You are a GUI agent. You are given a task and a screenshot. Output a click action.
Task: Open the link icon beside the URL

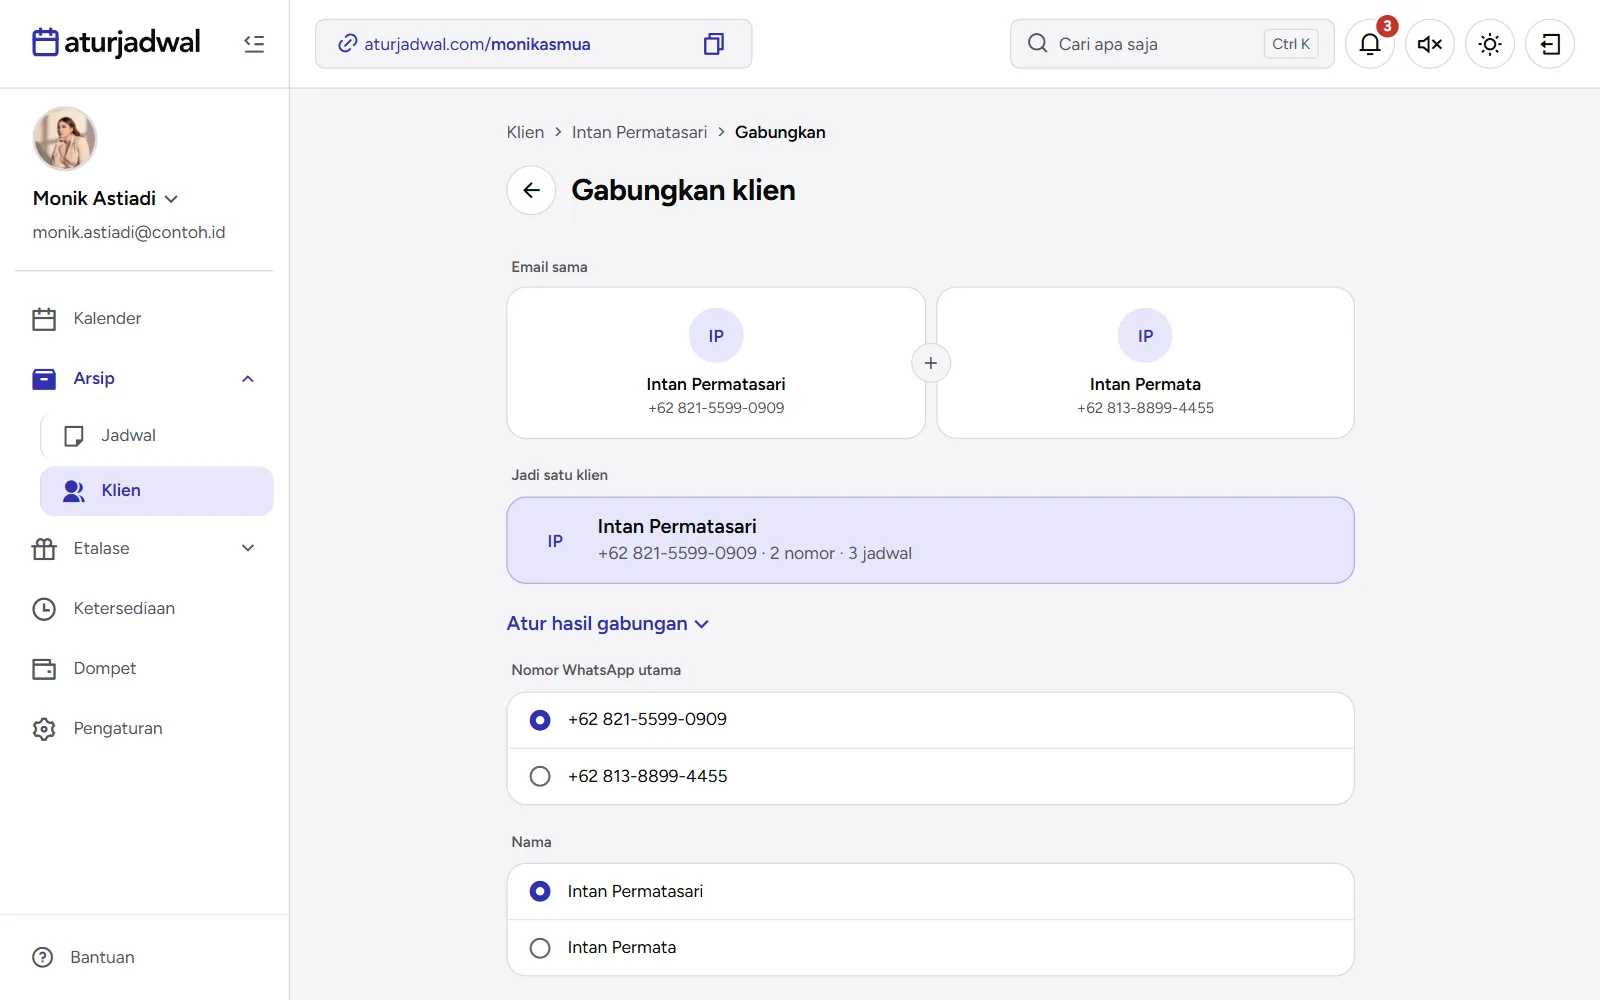tap(347, 44)
